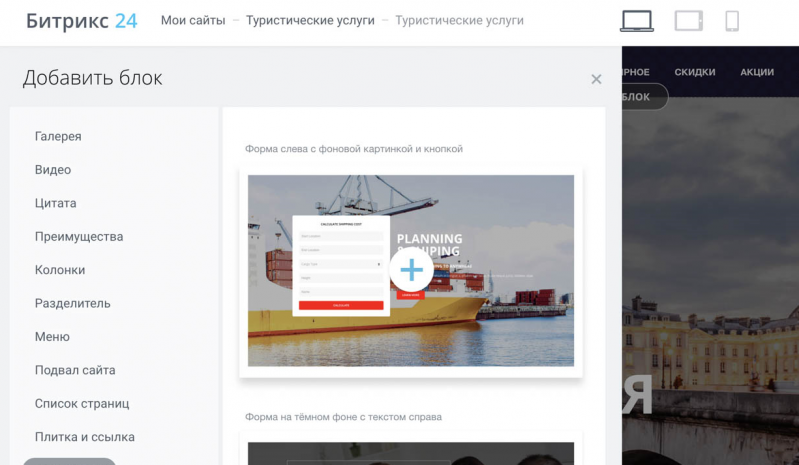Choose Цитата block category

click(56, 203)
